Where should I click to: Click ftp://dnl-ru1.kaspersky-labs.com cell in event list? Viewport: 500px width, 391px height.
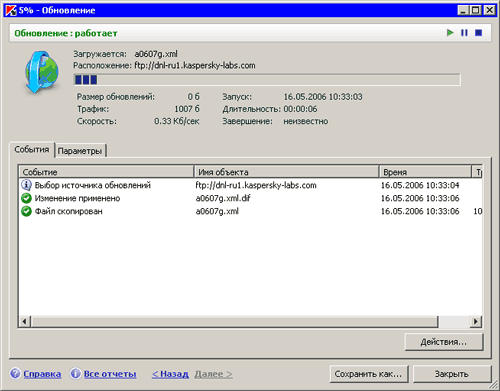coord(256,185)
